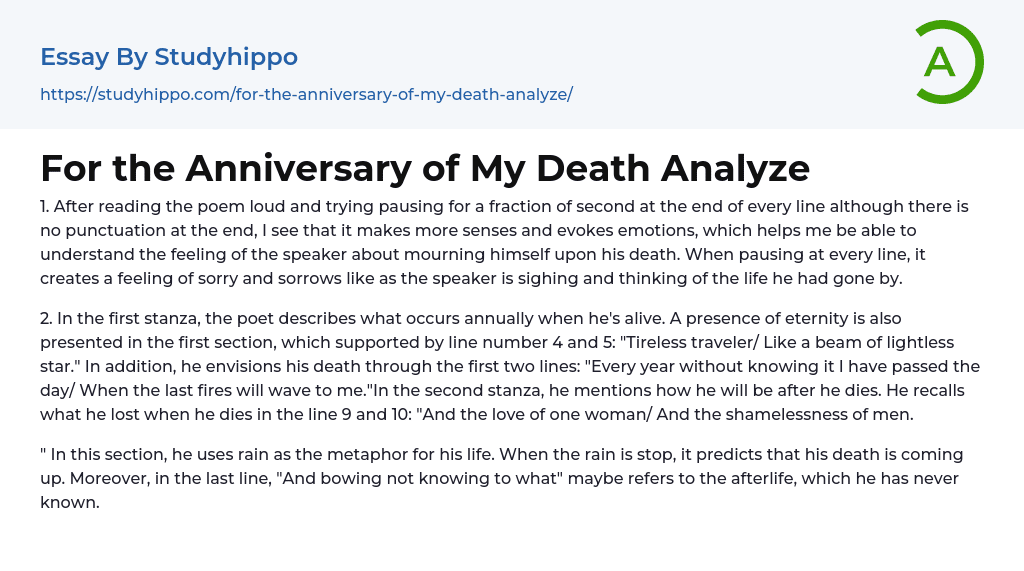Click the "1." number at the first paragraph
1024x571 pixels.
[x=45, y=206]
